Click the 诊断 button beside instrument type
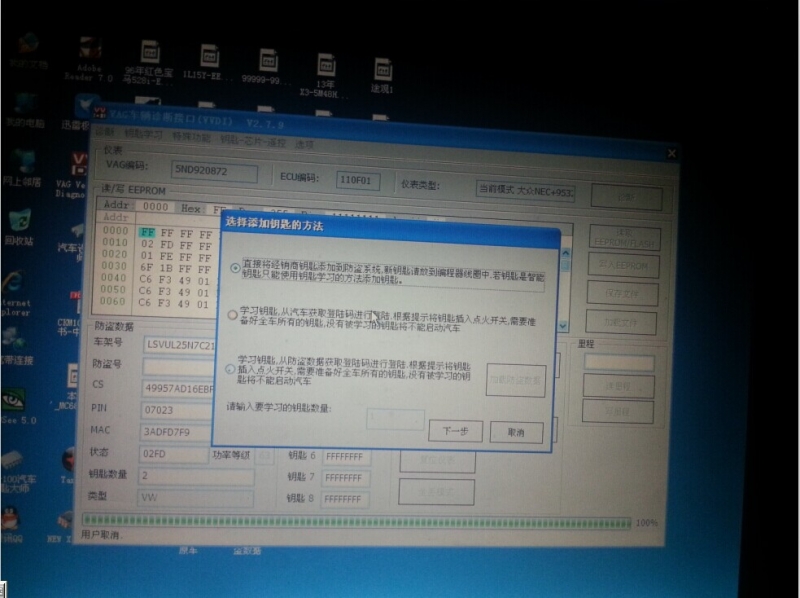Viewport: 800px width, 598px height. pos(627,197)
